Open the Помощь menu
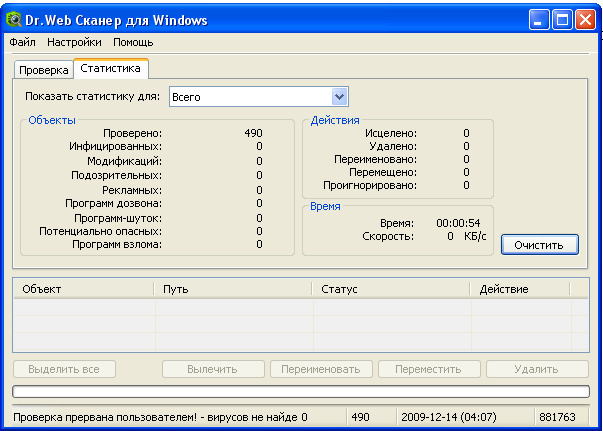This screenshot has height=431, width=603. pyautogui.click(x=133, y=42)
